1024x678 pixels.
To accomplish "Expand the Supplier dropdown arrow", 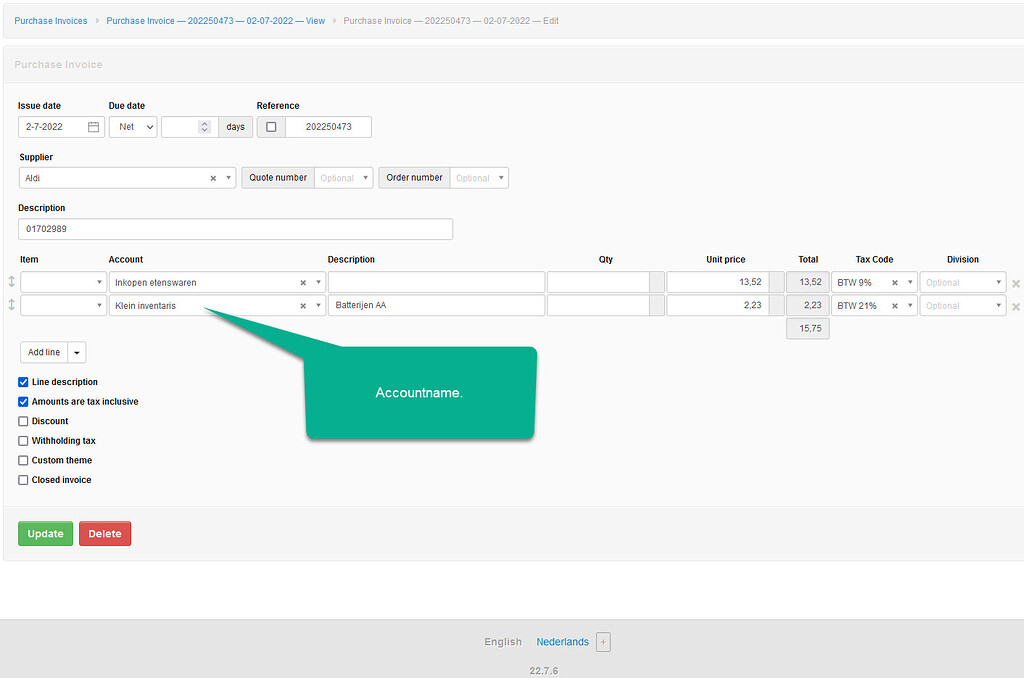I will [x=229, y=178].
